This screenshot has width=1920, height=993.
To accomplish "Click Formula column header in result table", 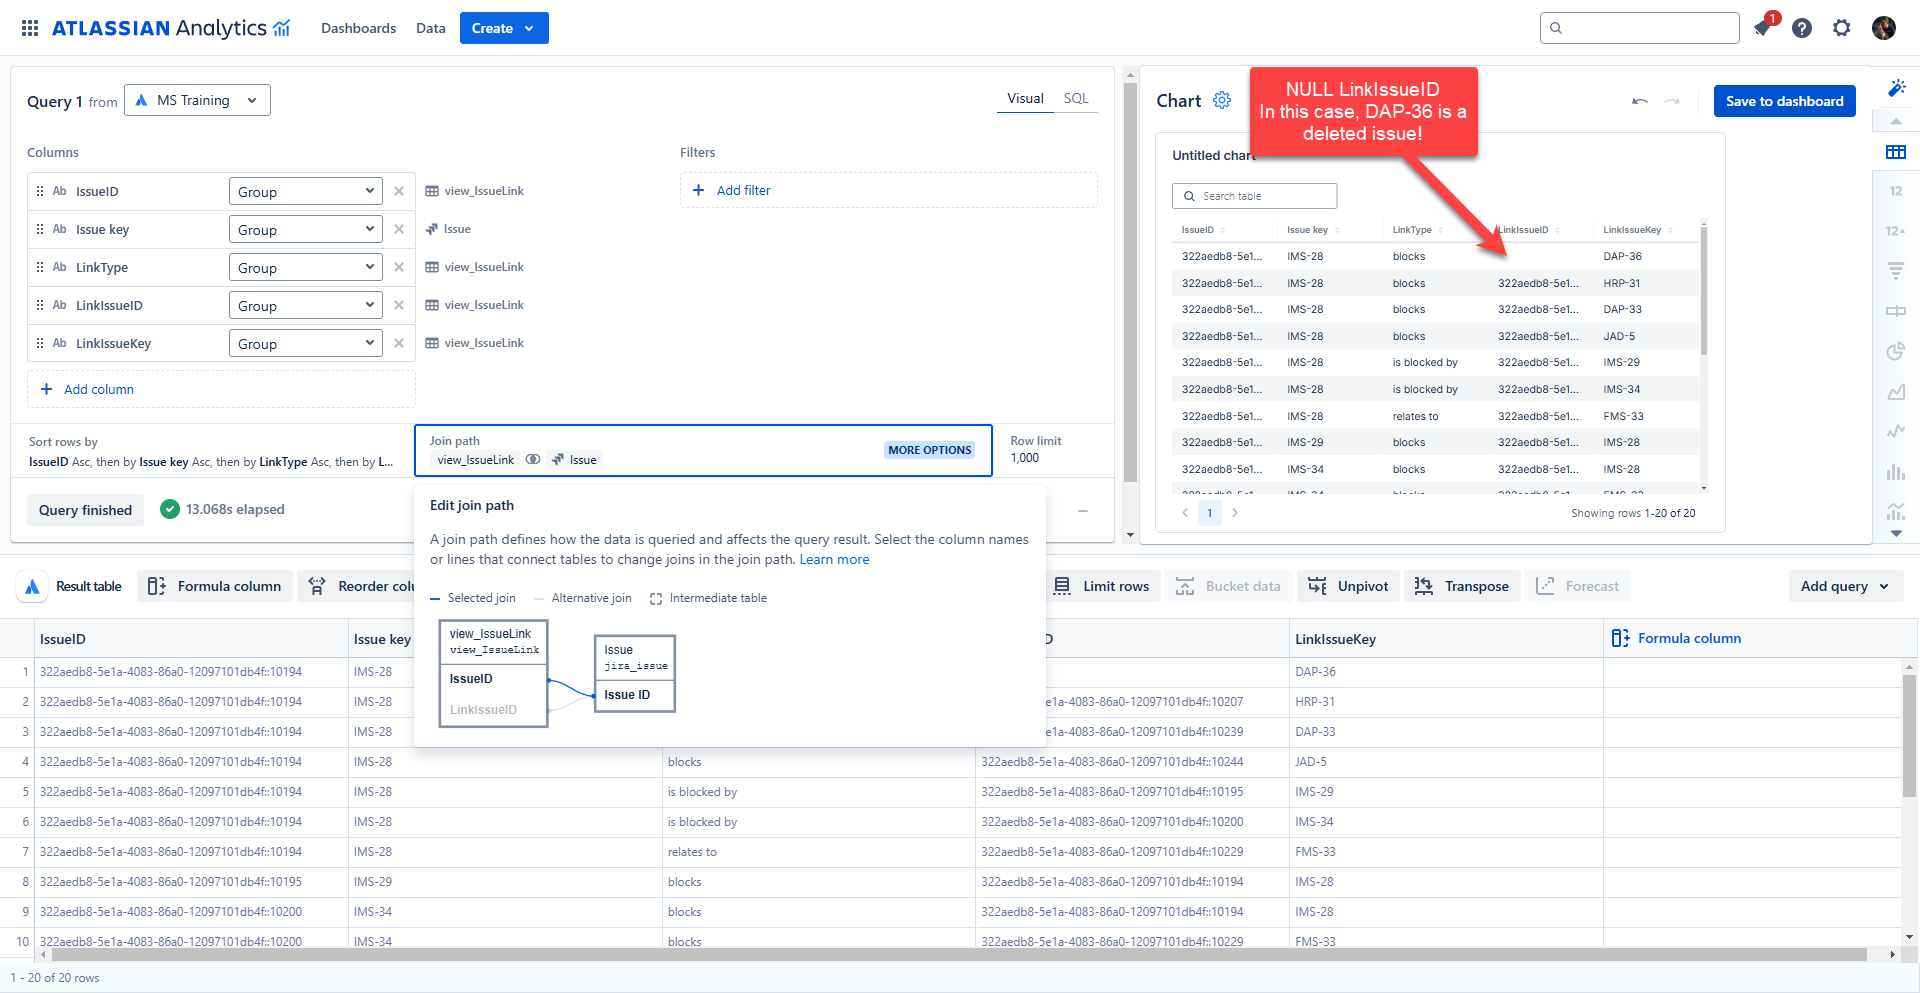I will [x=1677, y=638].
